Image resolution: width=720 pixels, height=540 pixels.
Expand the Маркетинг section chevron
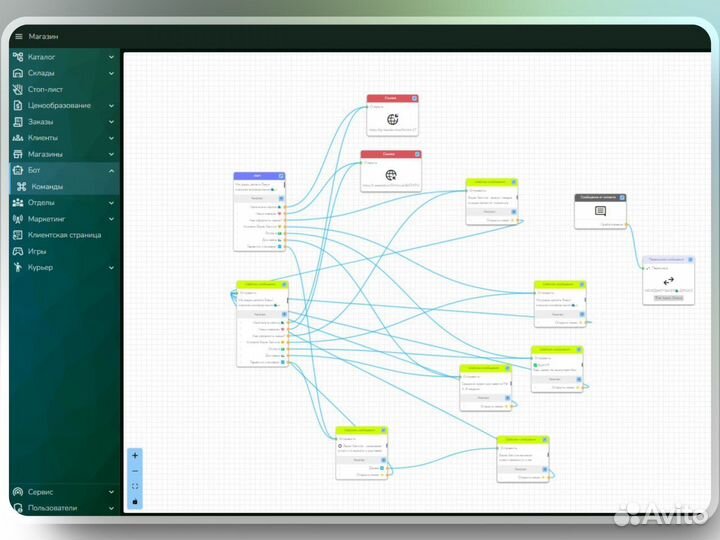[111, 219]
